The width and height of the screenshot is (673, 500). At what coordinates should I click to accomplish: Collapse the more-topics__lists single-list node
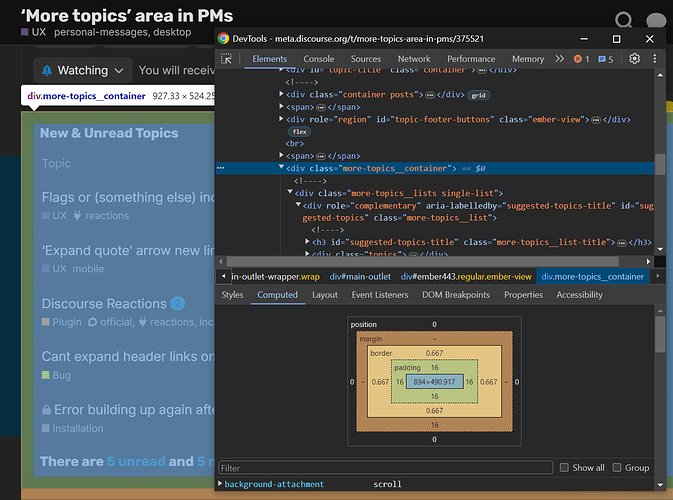tap(290, 192)
